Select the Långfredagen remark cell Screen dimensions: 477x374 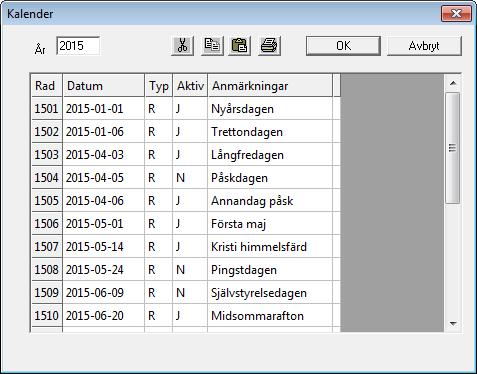coord(270,155)
